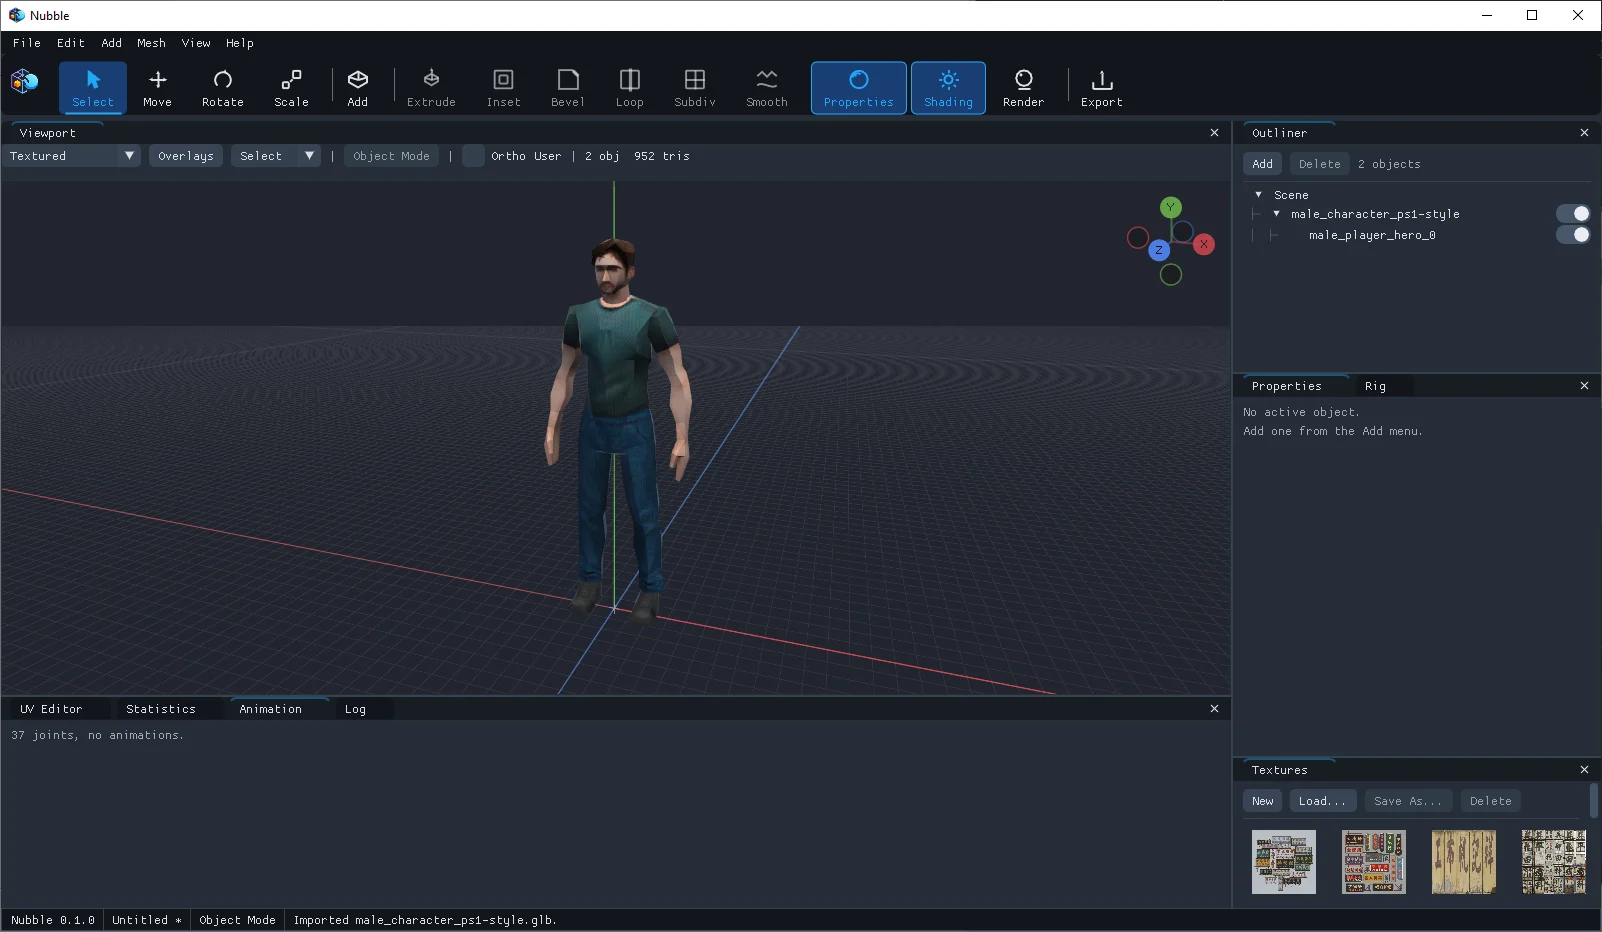Switch to the Rig tab
This screenshot has width=1602, height=932.
click(x=1376, y=386)
